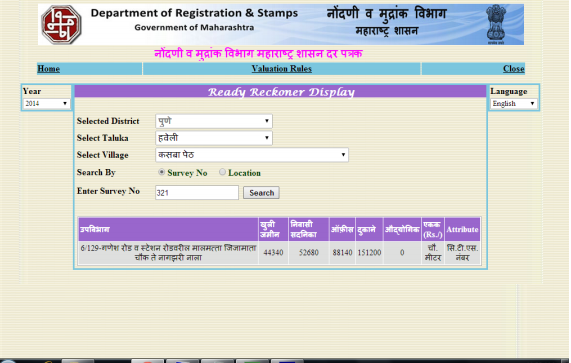The height and width of the screenshot is (363, 571).
Task: Click the Enter Survey No input field
Action: click(197, 193)
